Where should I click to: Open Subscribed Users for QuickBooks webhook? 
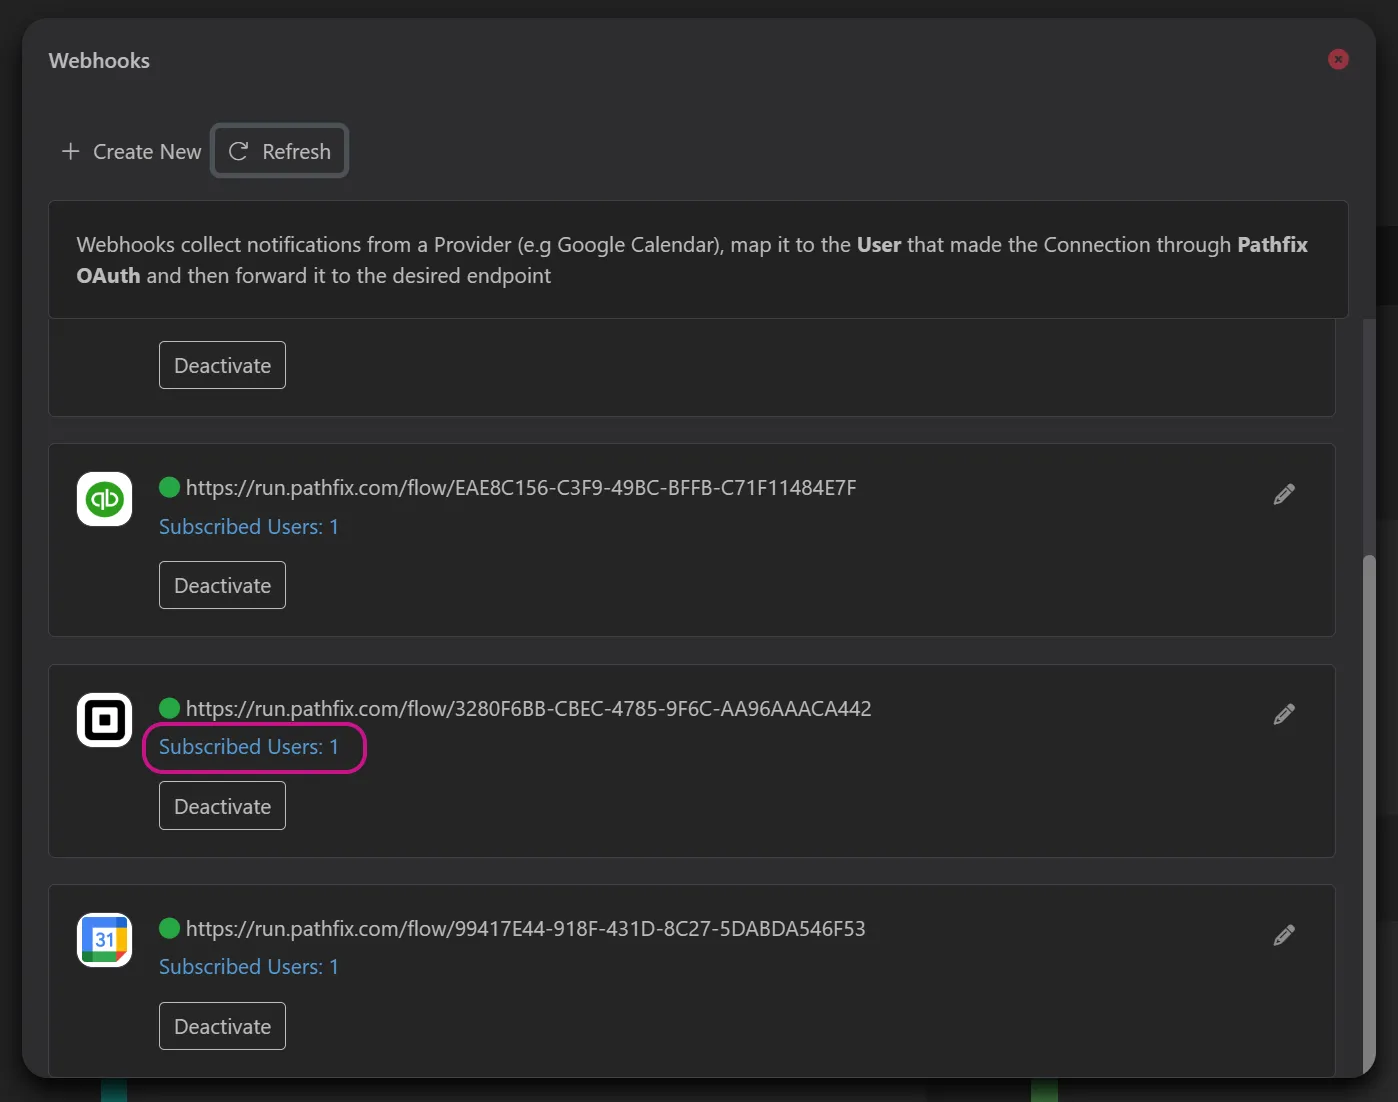pos(249,527)
